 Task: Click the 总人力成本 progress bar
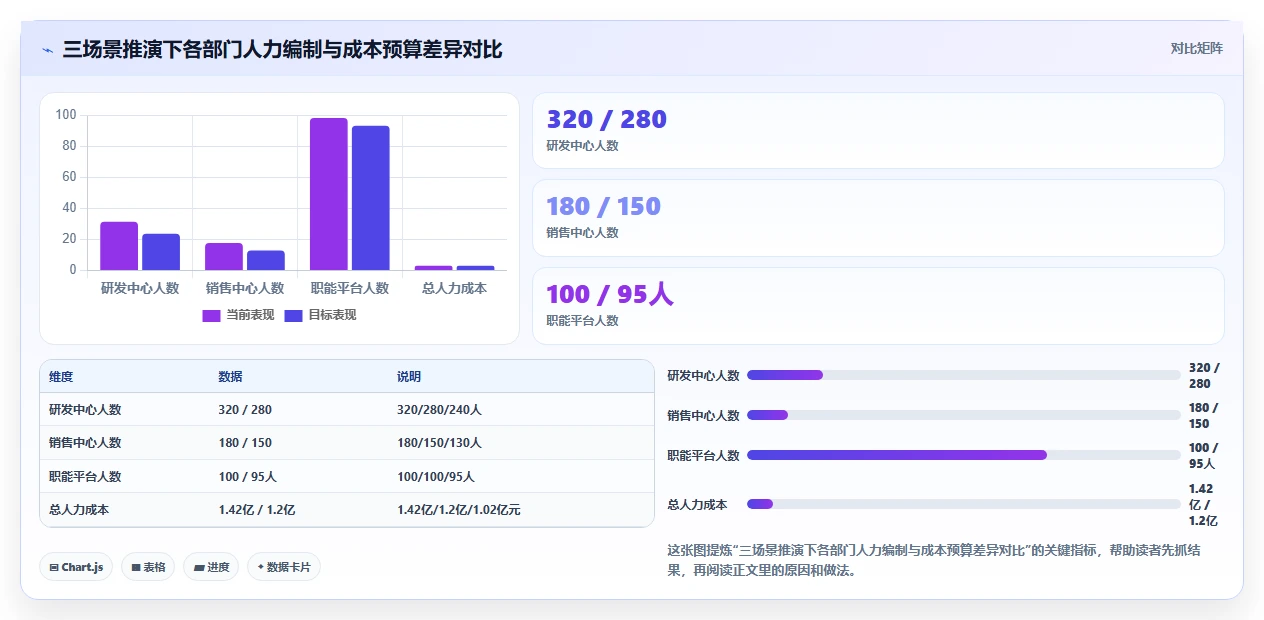click(964, 504)
